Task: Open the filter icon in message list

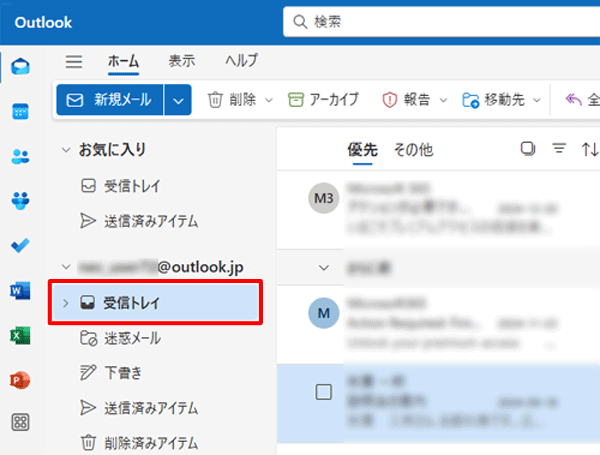Action: (x=559, y=148)
